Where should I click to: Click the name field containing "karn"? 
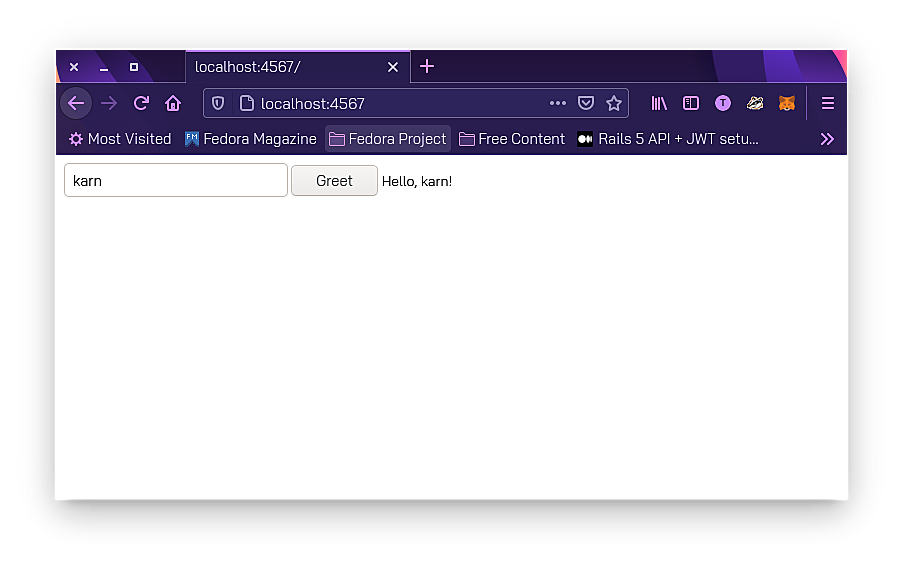click(176, 181)
